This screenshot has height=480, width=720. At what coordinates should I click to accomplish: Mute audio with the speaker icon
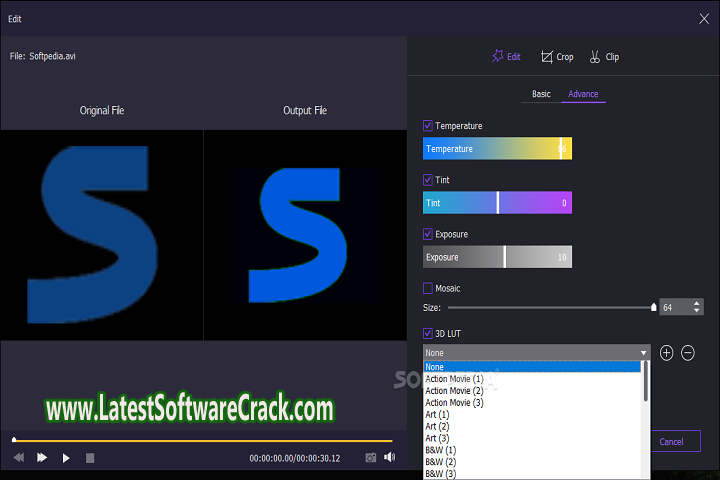coord(389,457)
